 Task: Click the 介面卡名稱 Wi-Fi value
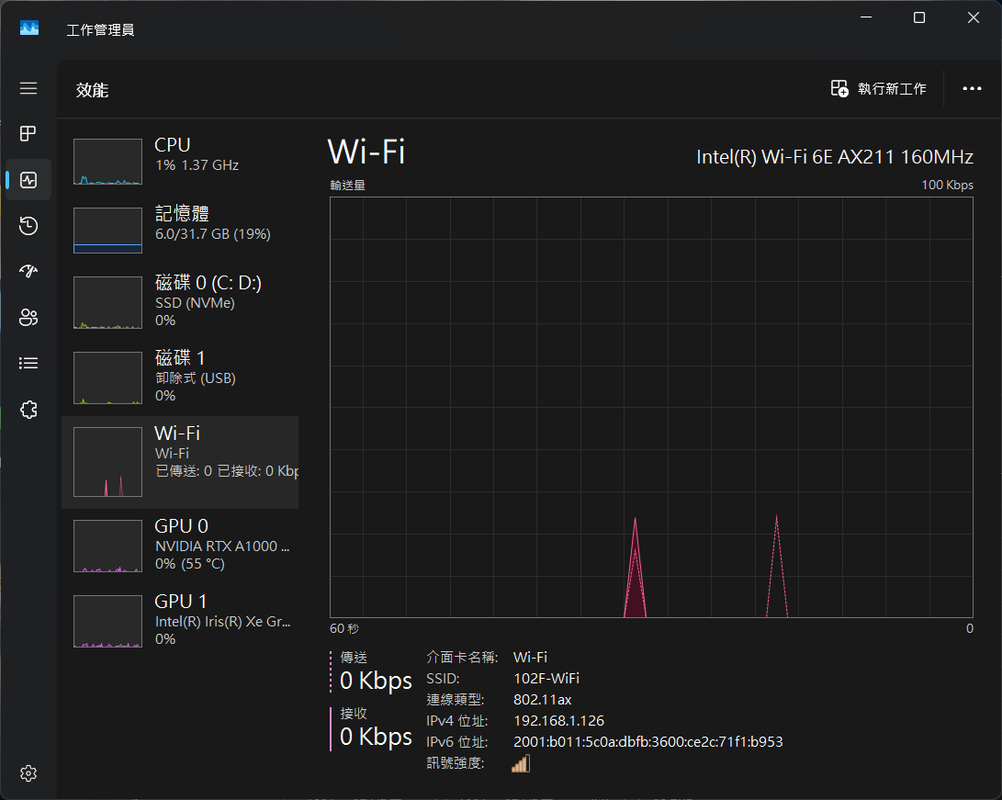(530, 658)
